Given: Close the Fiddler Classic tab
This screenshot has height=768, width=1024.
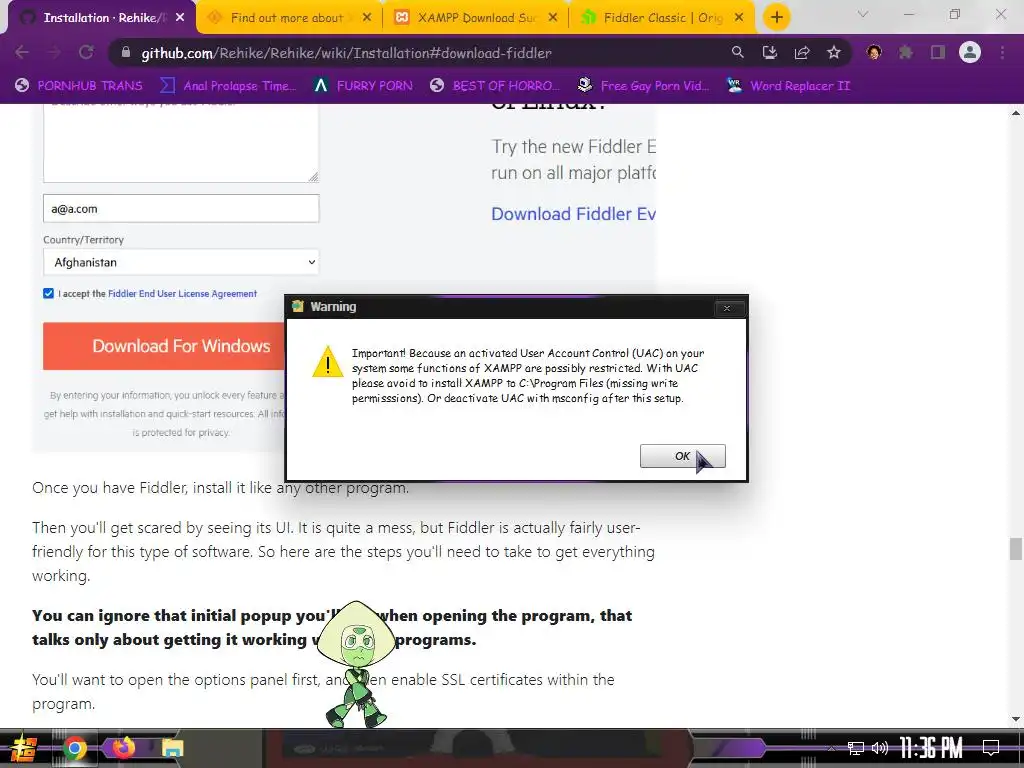Looking at the screenshot, I should pyautogui.click(x=739, y=18).
